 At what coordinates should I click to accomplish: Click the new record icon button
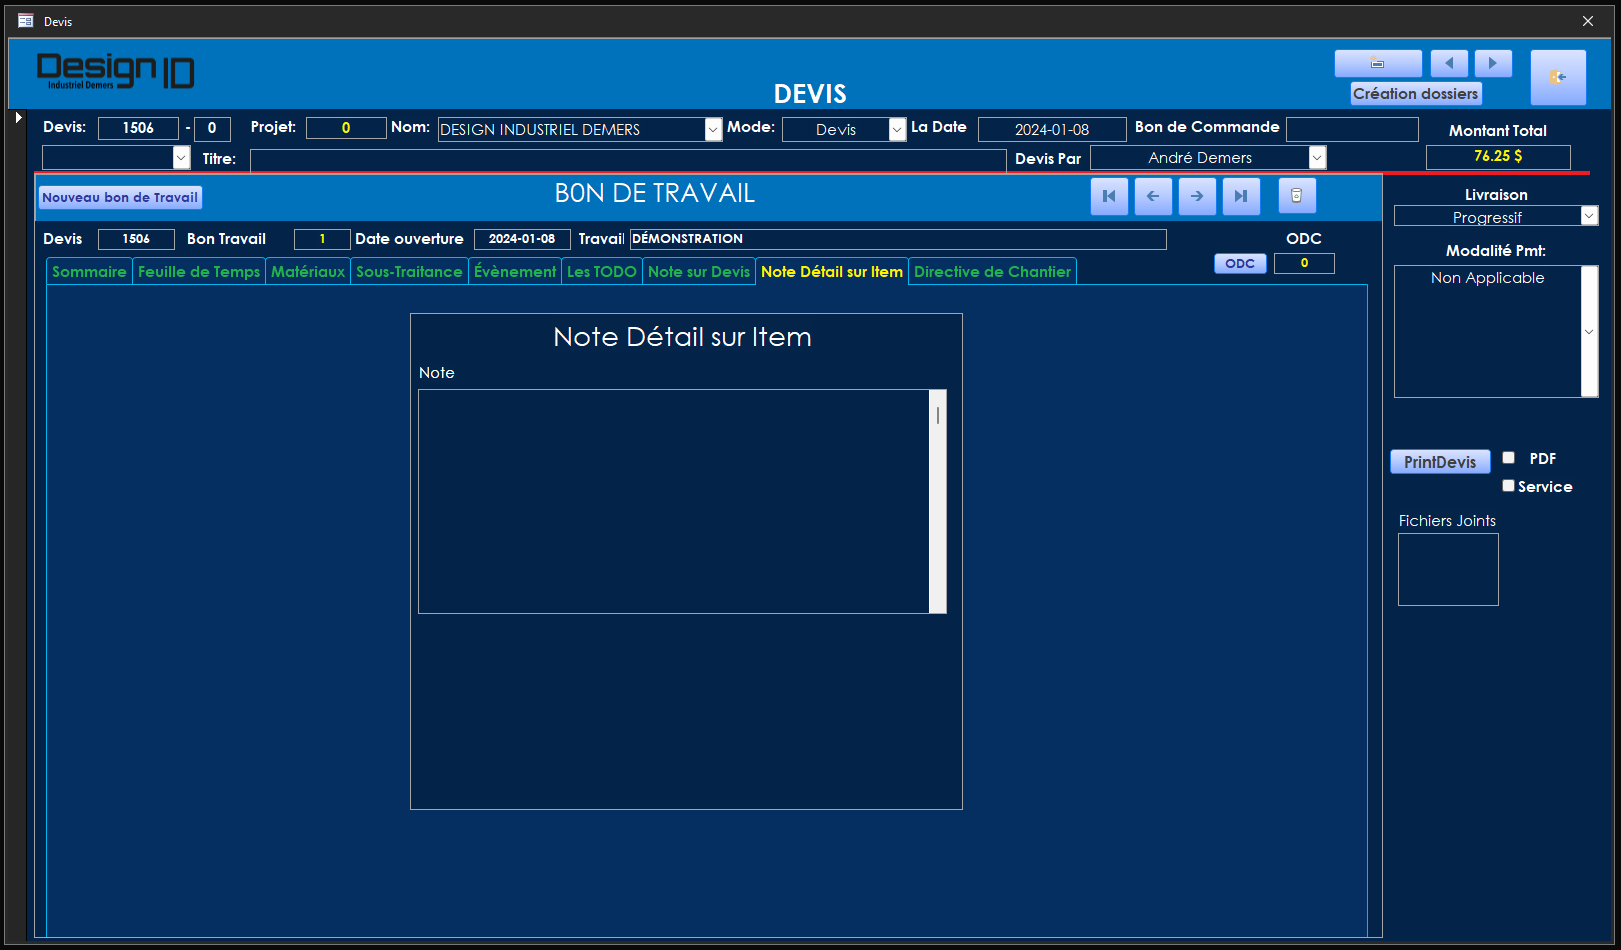click(1377, 64)
